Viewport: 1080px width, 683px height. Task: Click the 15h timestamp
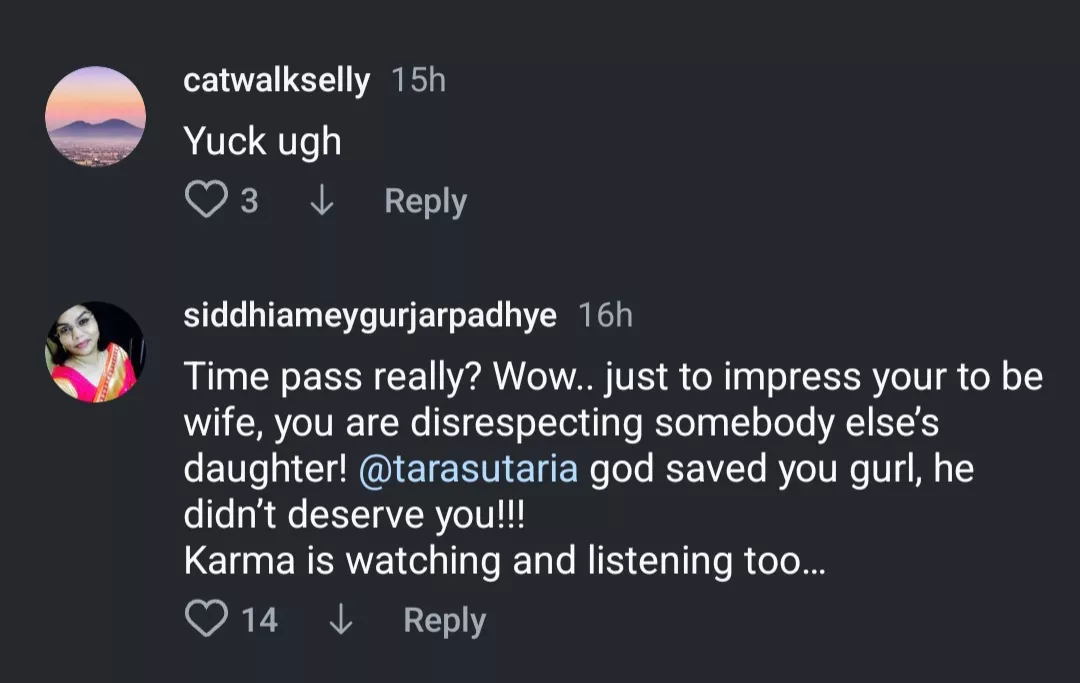coord(418,81)
